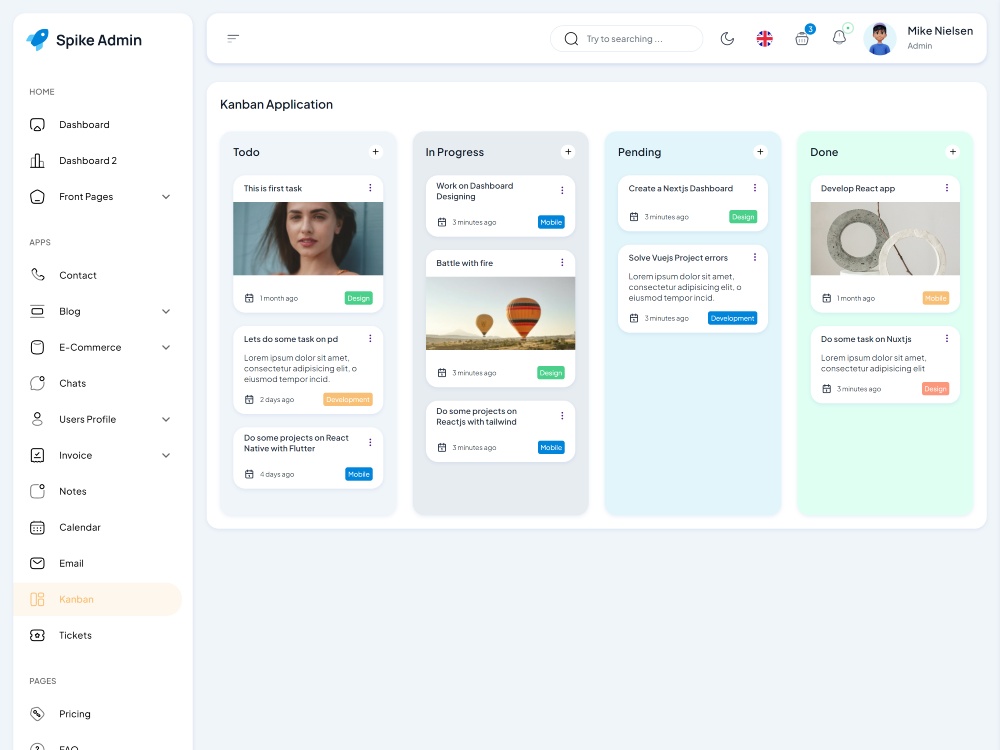Viewport: 1000px width, 750px height.
Task: Toggle sidebar with hamburger menu icon
Action: [233, 38]
